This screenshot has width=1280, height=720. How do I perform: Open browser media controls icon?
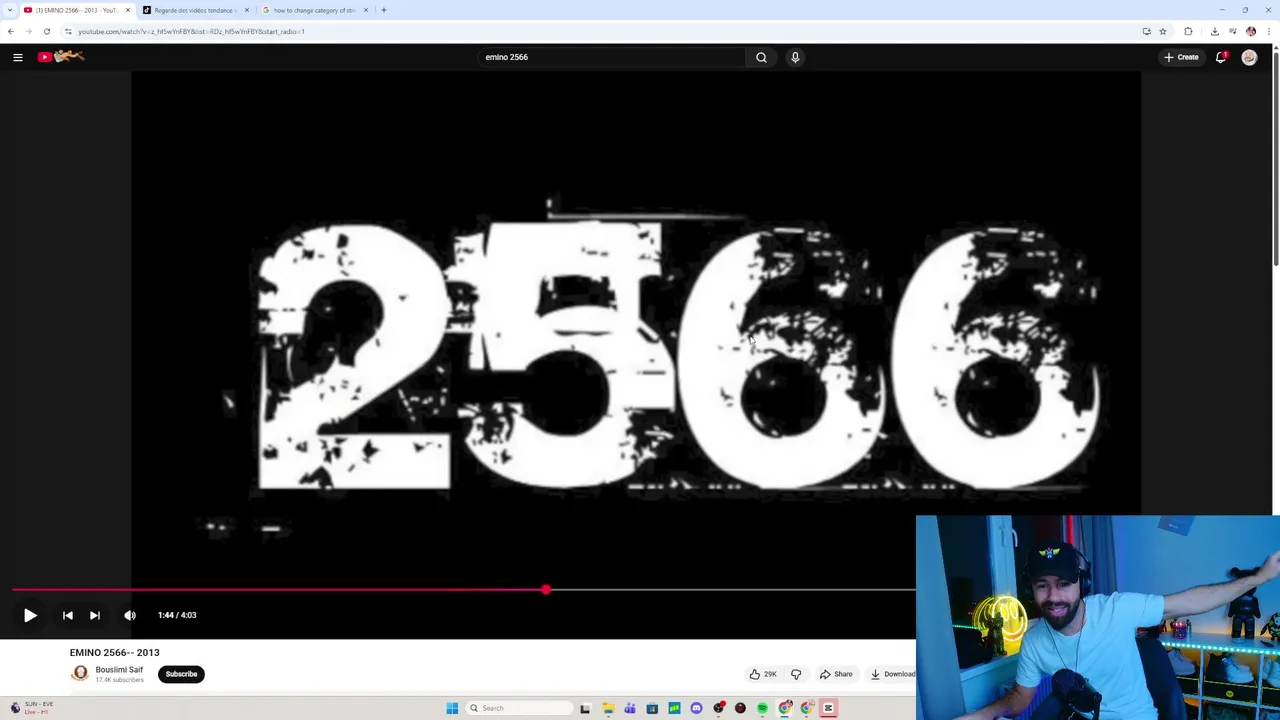tap(1233, 31)
